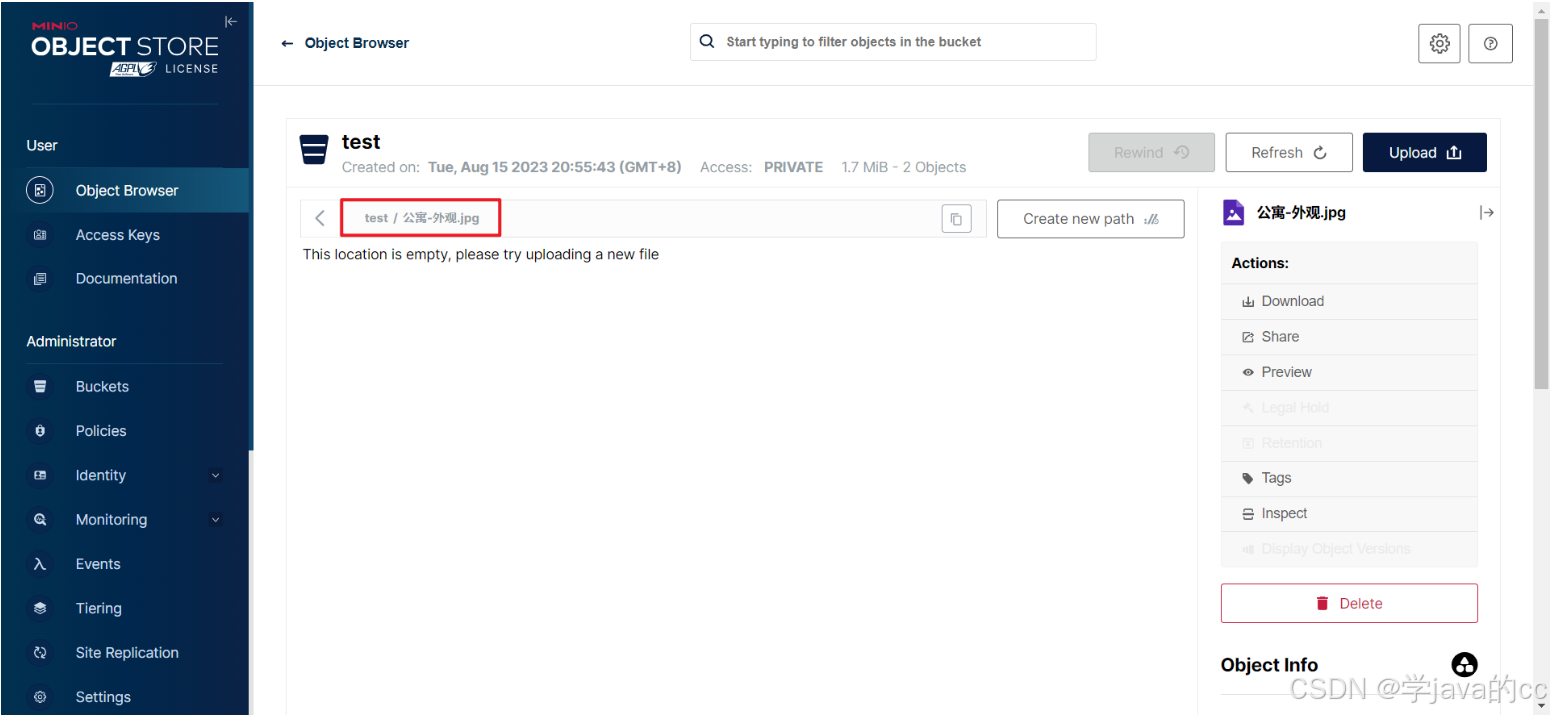Download the selected object
The width and height of the screenshot is (1551, 716).
tap(1349, 301)
